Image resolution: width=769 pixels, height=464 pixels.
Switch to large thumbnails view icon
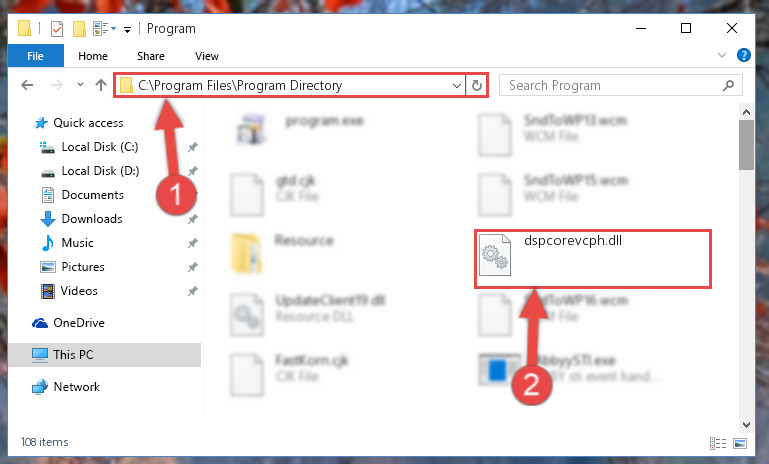tap(740, 443)
